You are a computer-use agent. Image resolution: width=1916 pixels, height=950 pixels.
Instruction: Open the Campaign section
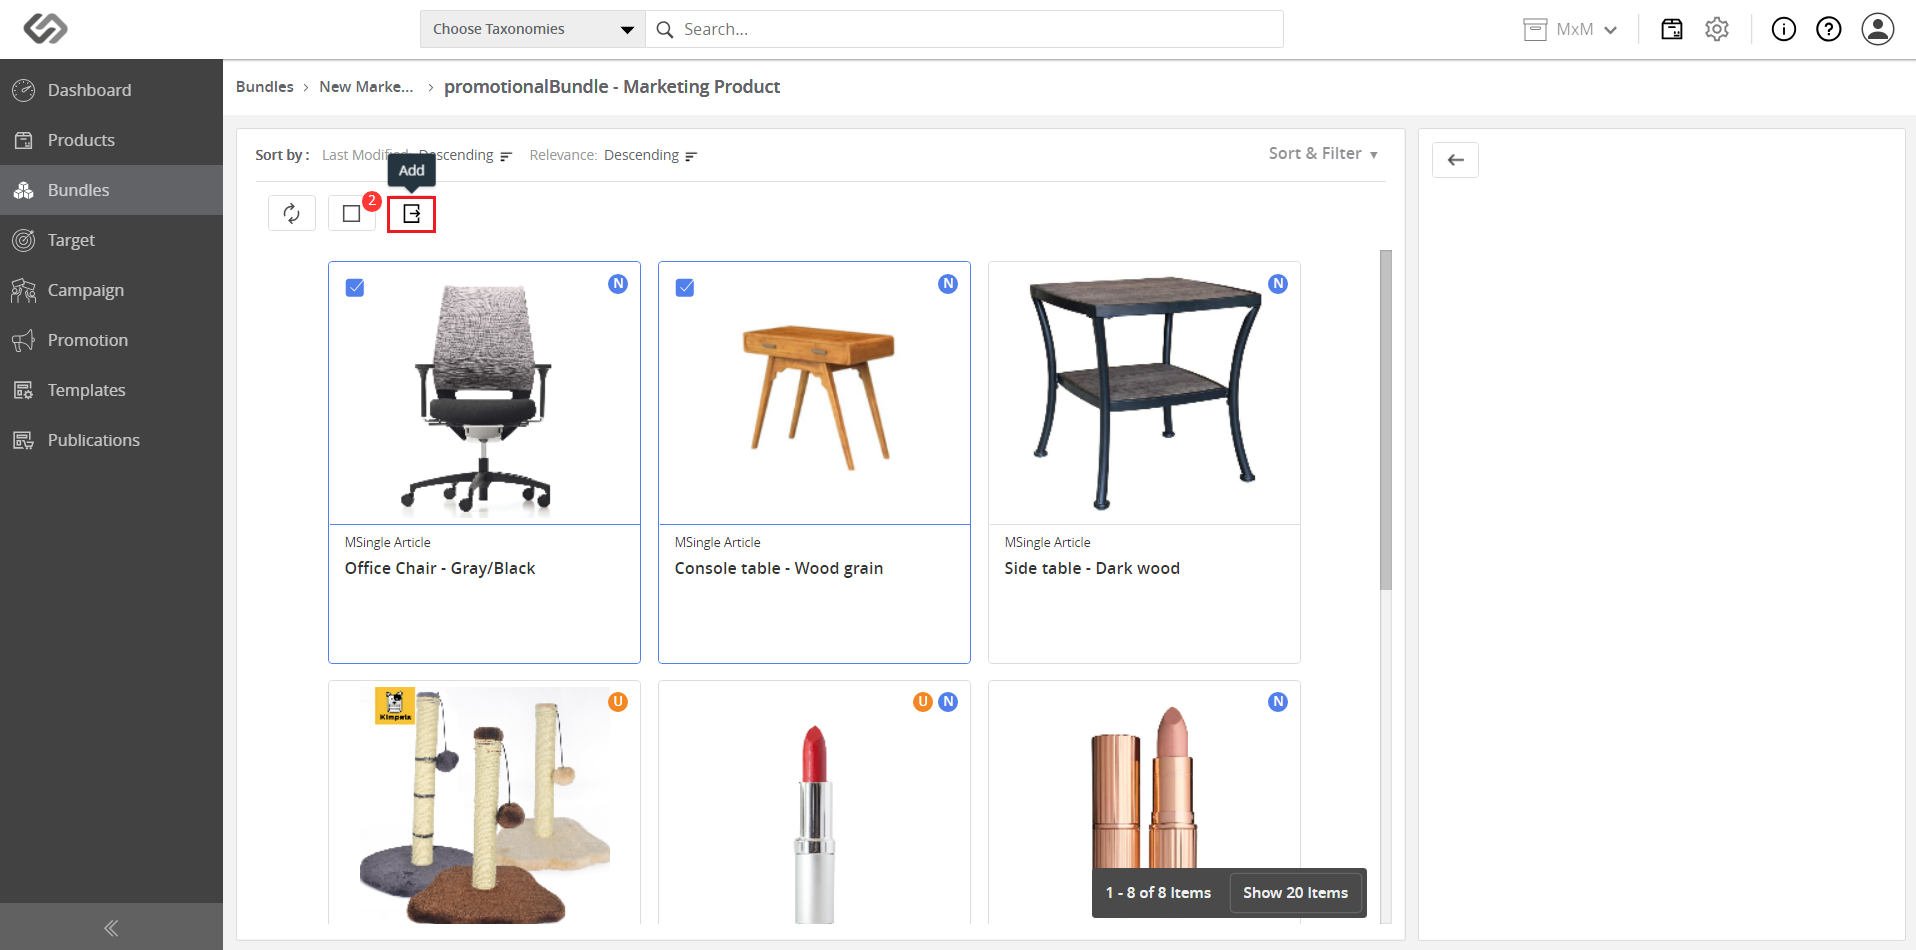[111, 290]
